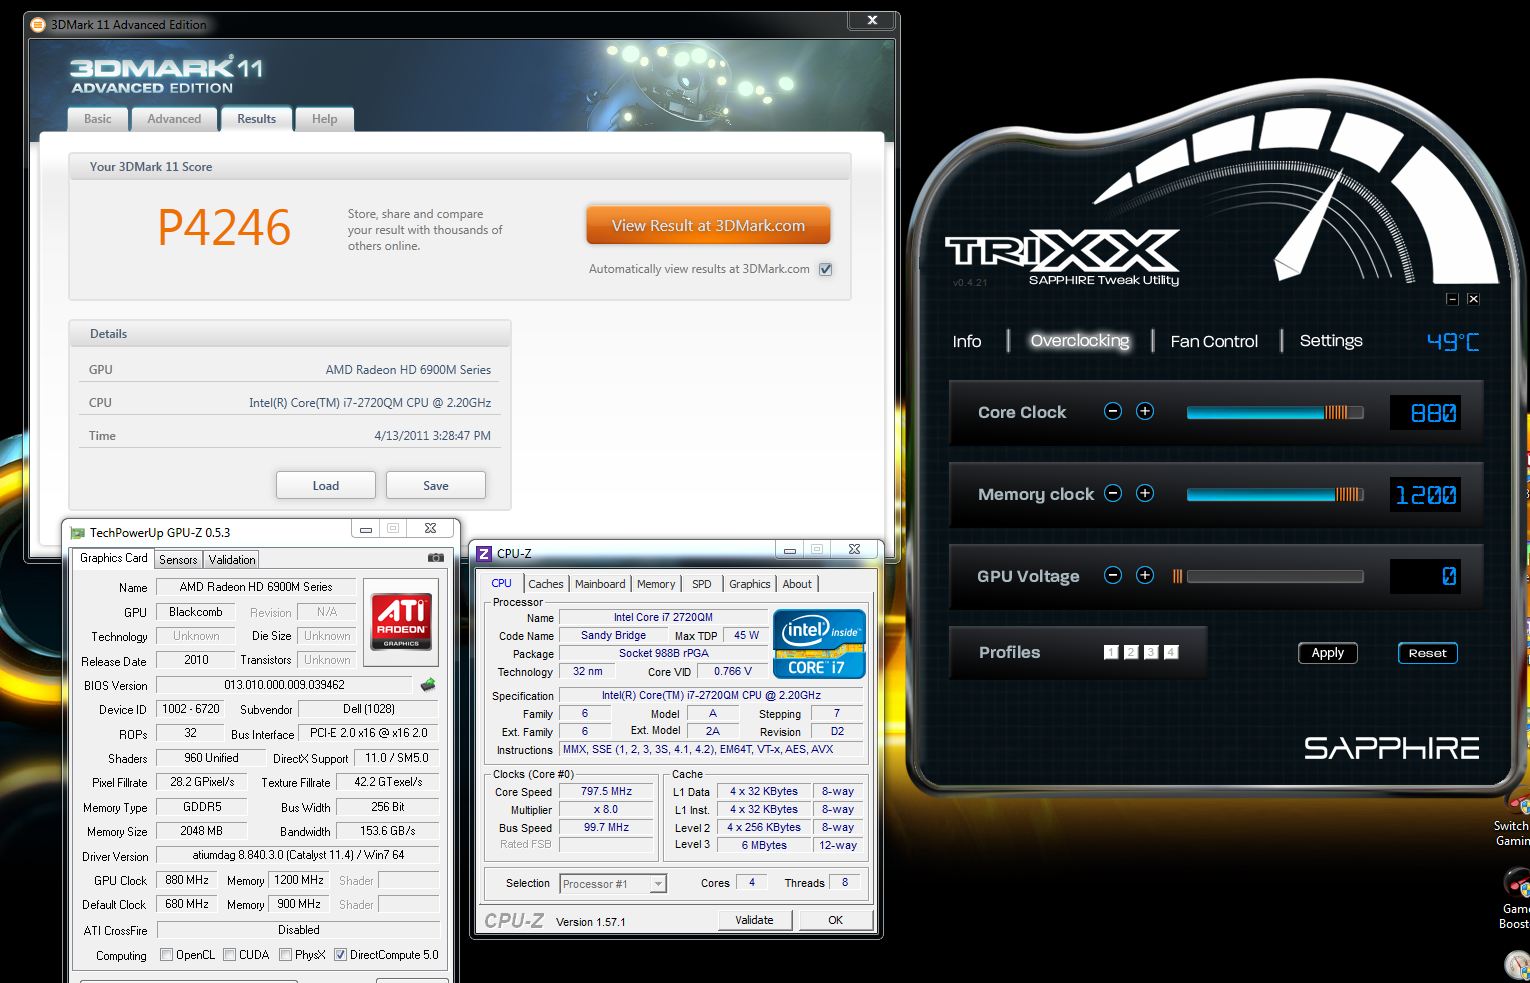Open Validation tab in GPU-Z

(x=232, y=560)
